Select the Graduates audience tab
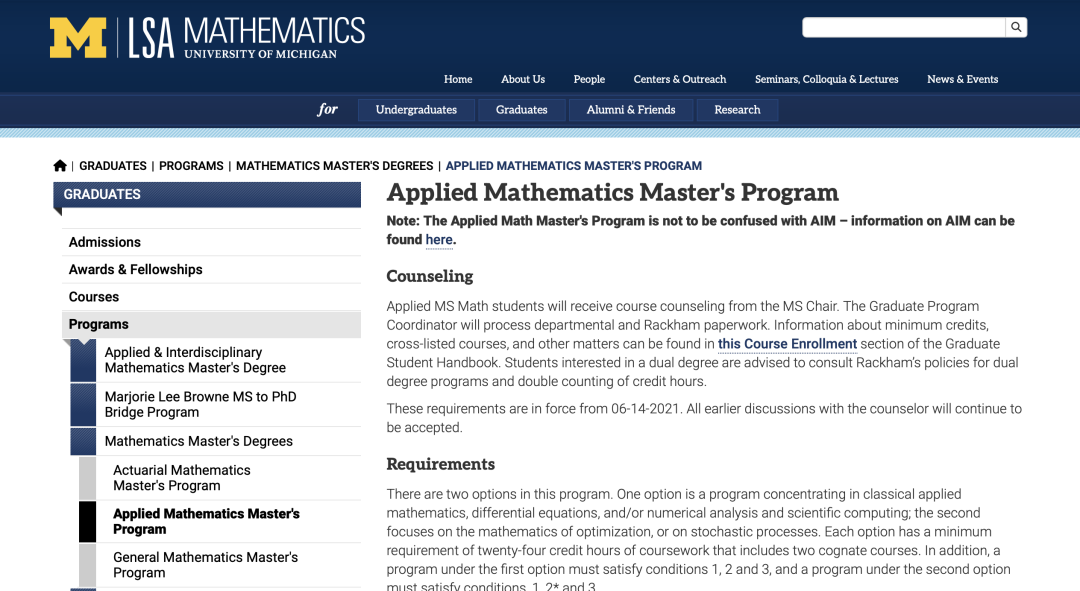Image resolution: width=1080 pixels, height=591 pixels. (x=521, y=110)
